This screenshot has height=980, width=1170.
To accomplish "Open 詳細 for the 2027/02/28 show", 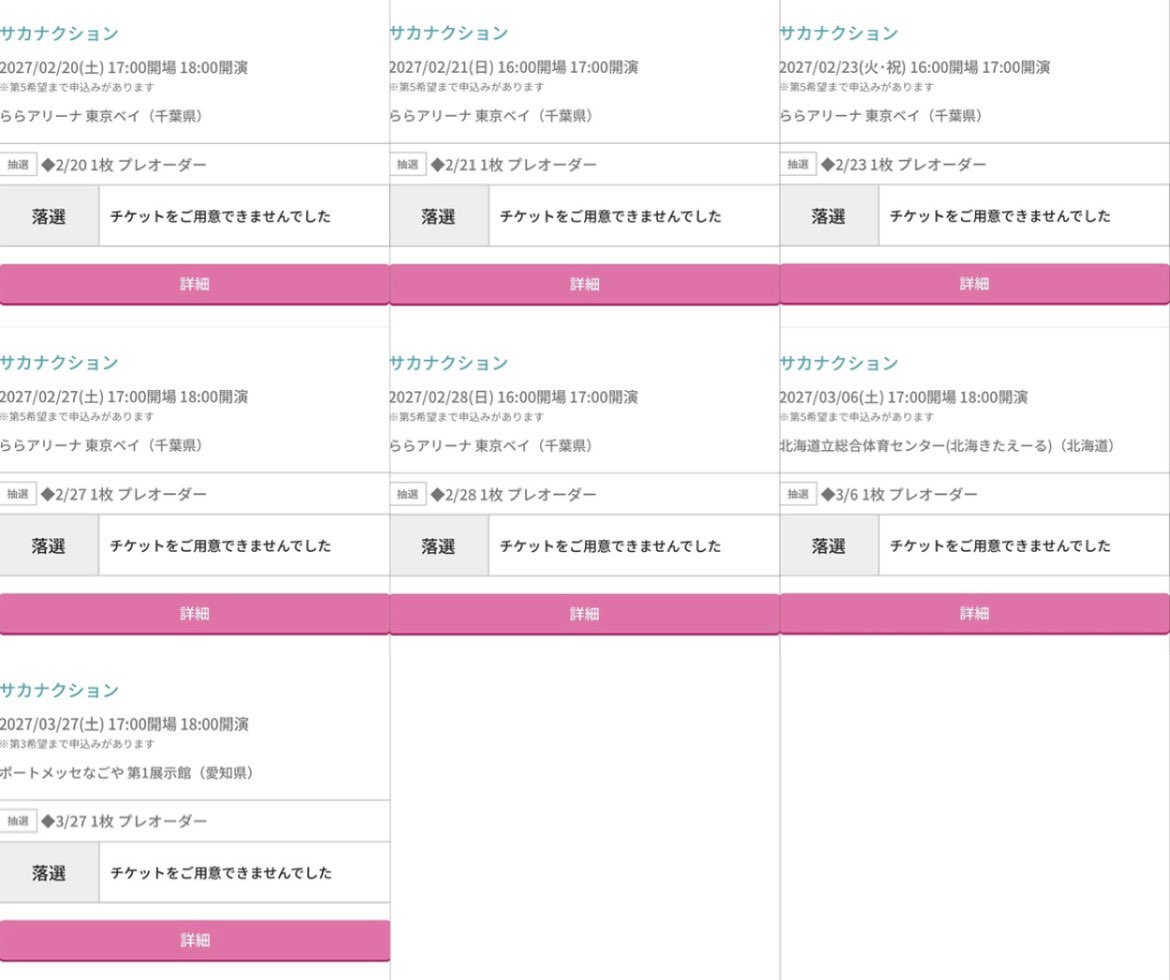I will pyautogui.click(x=584, y=614).
